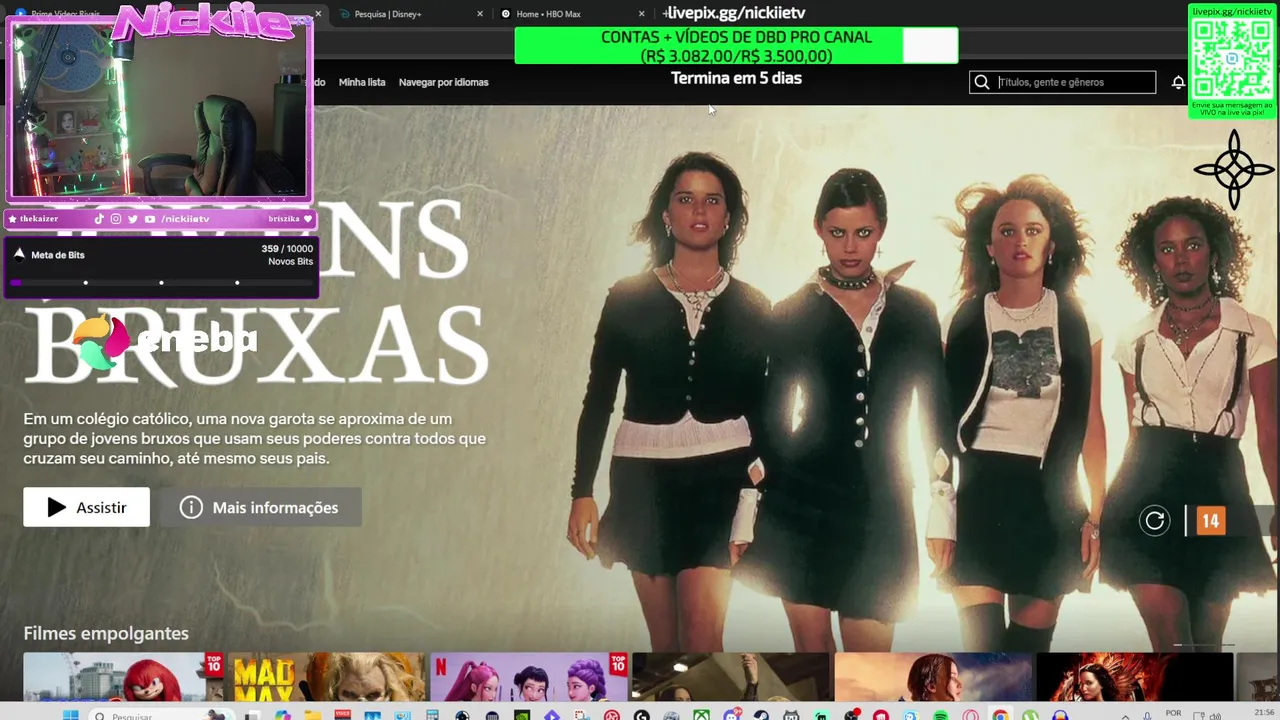Viewport: 1280px width, 720px height.
Task: Click the POR language indicator in tray
Action: pyautogui.click(x=1173, y=713)
